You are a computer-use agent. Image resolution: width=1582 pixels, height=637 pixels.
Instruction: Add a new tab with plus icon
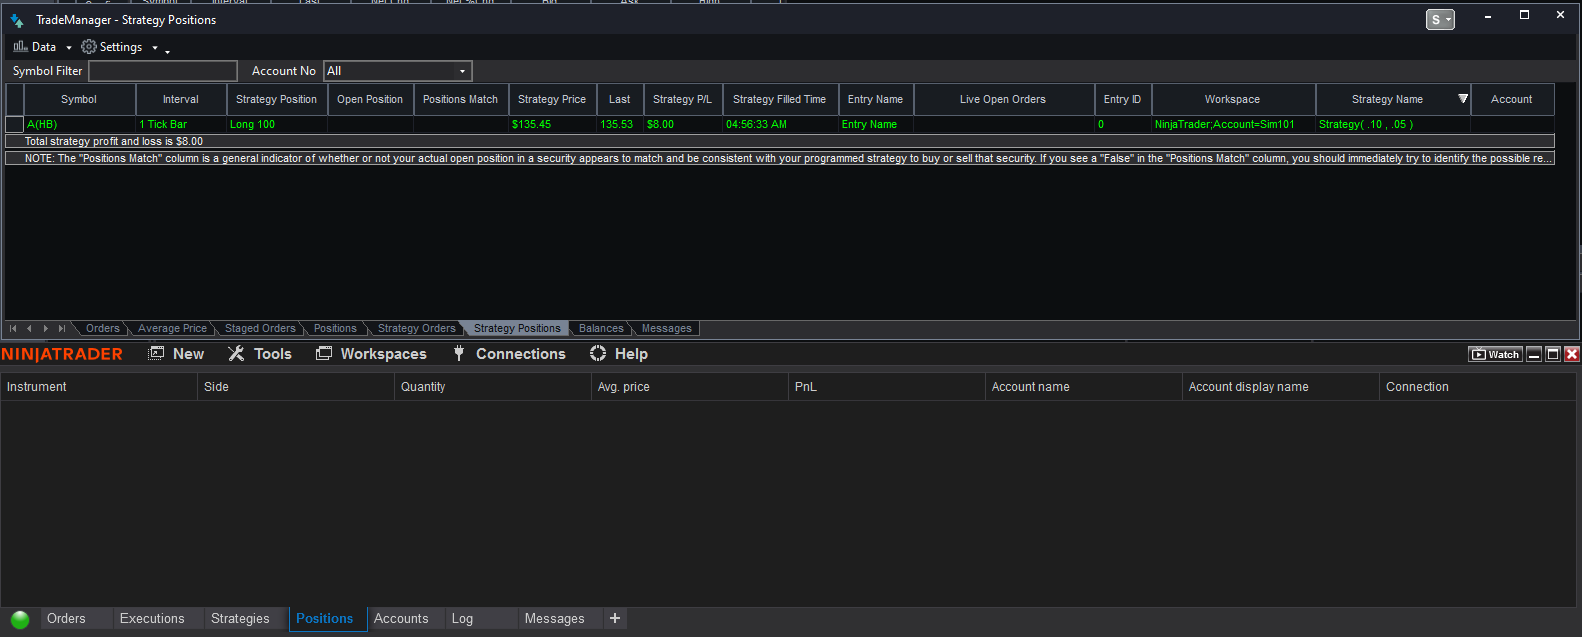pos(615,619)
